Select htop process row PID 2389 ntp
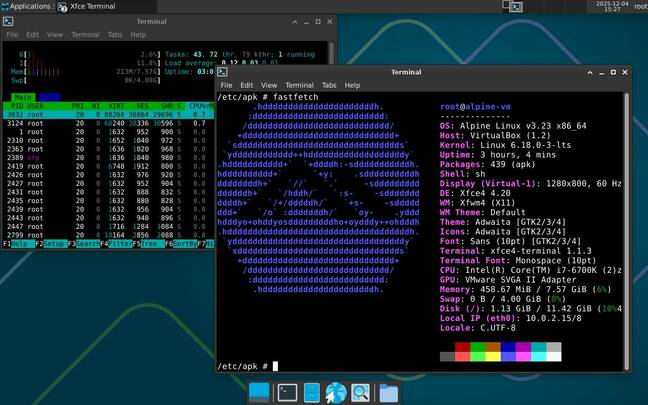The width and height of the screenshot is (648, 405). [108, 157]
